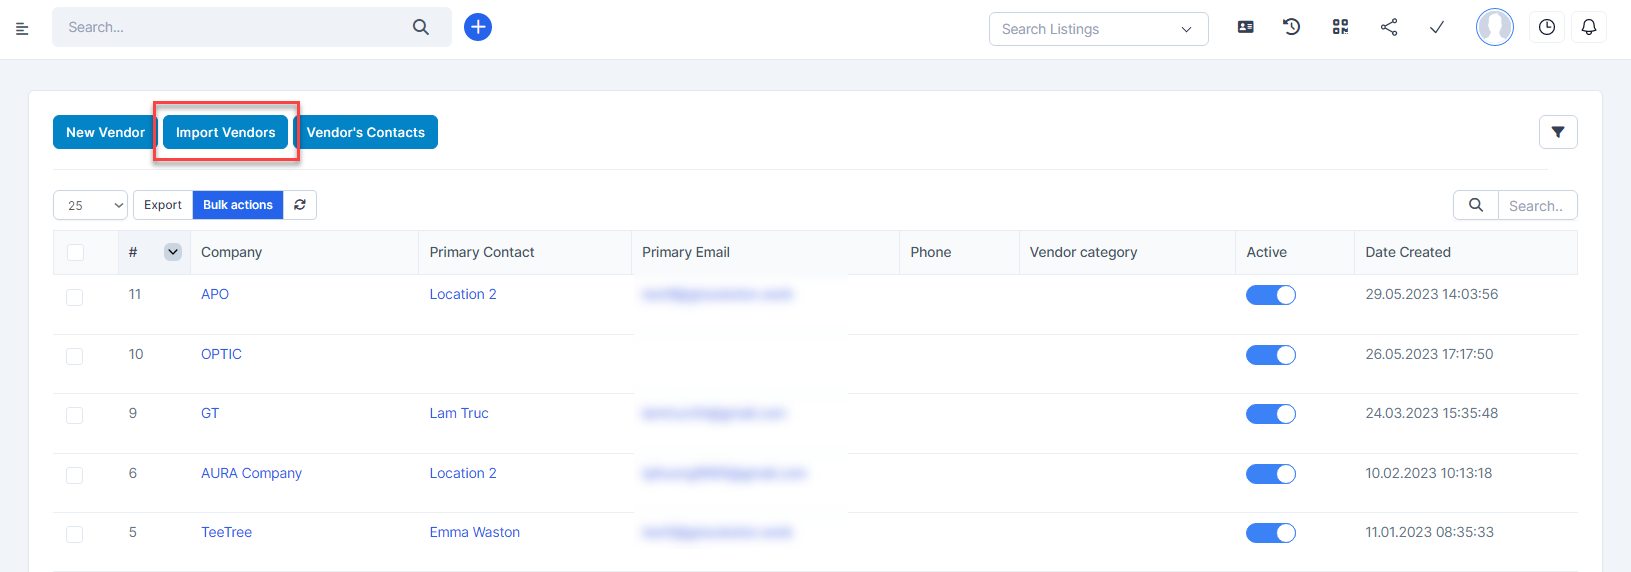Tick the select-all checkbox in table header

(x=75, y=252)
